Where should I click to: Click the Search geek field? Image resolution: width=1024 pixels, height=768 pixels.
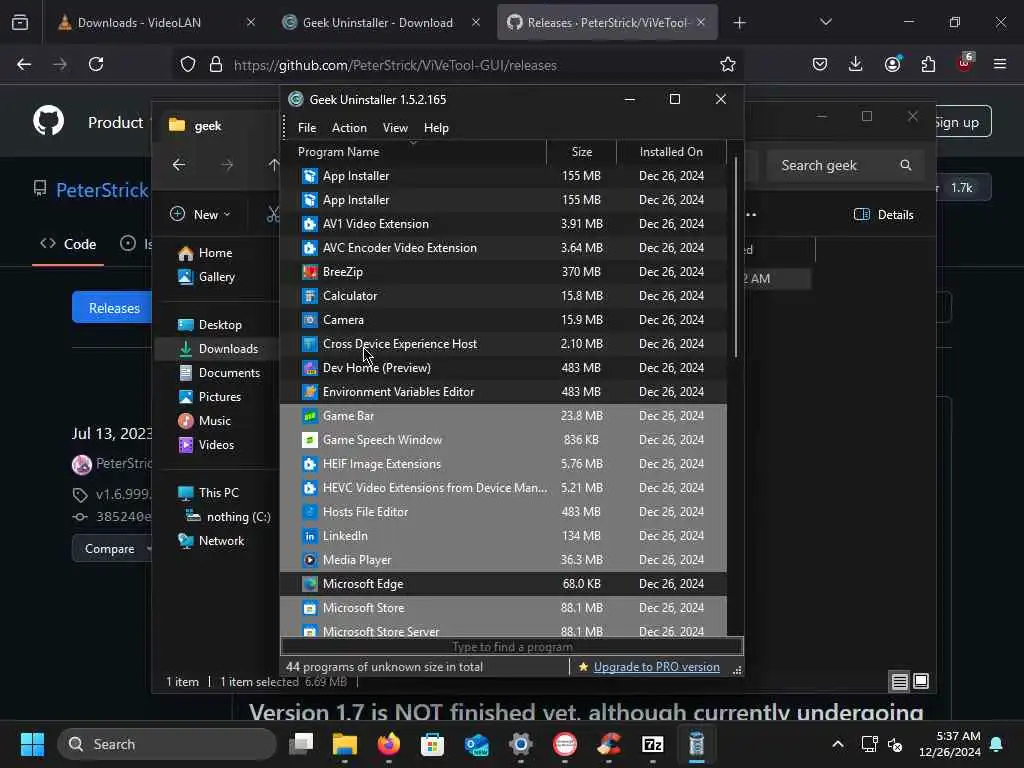coord(845,165)
